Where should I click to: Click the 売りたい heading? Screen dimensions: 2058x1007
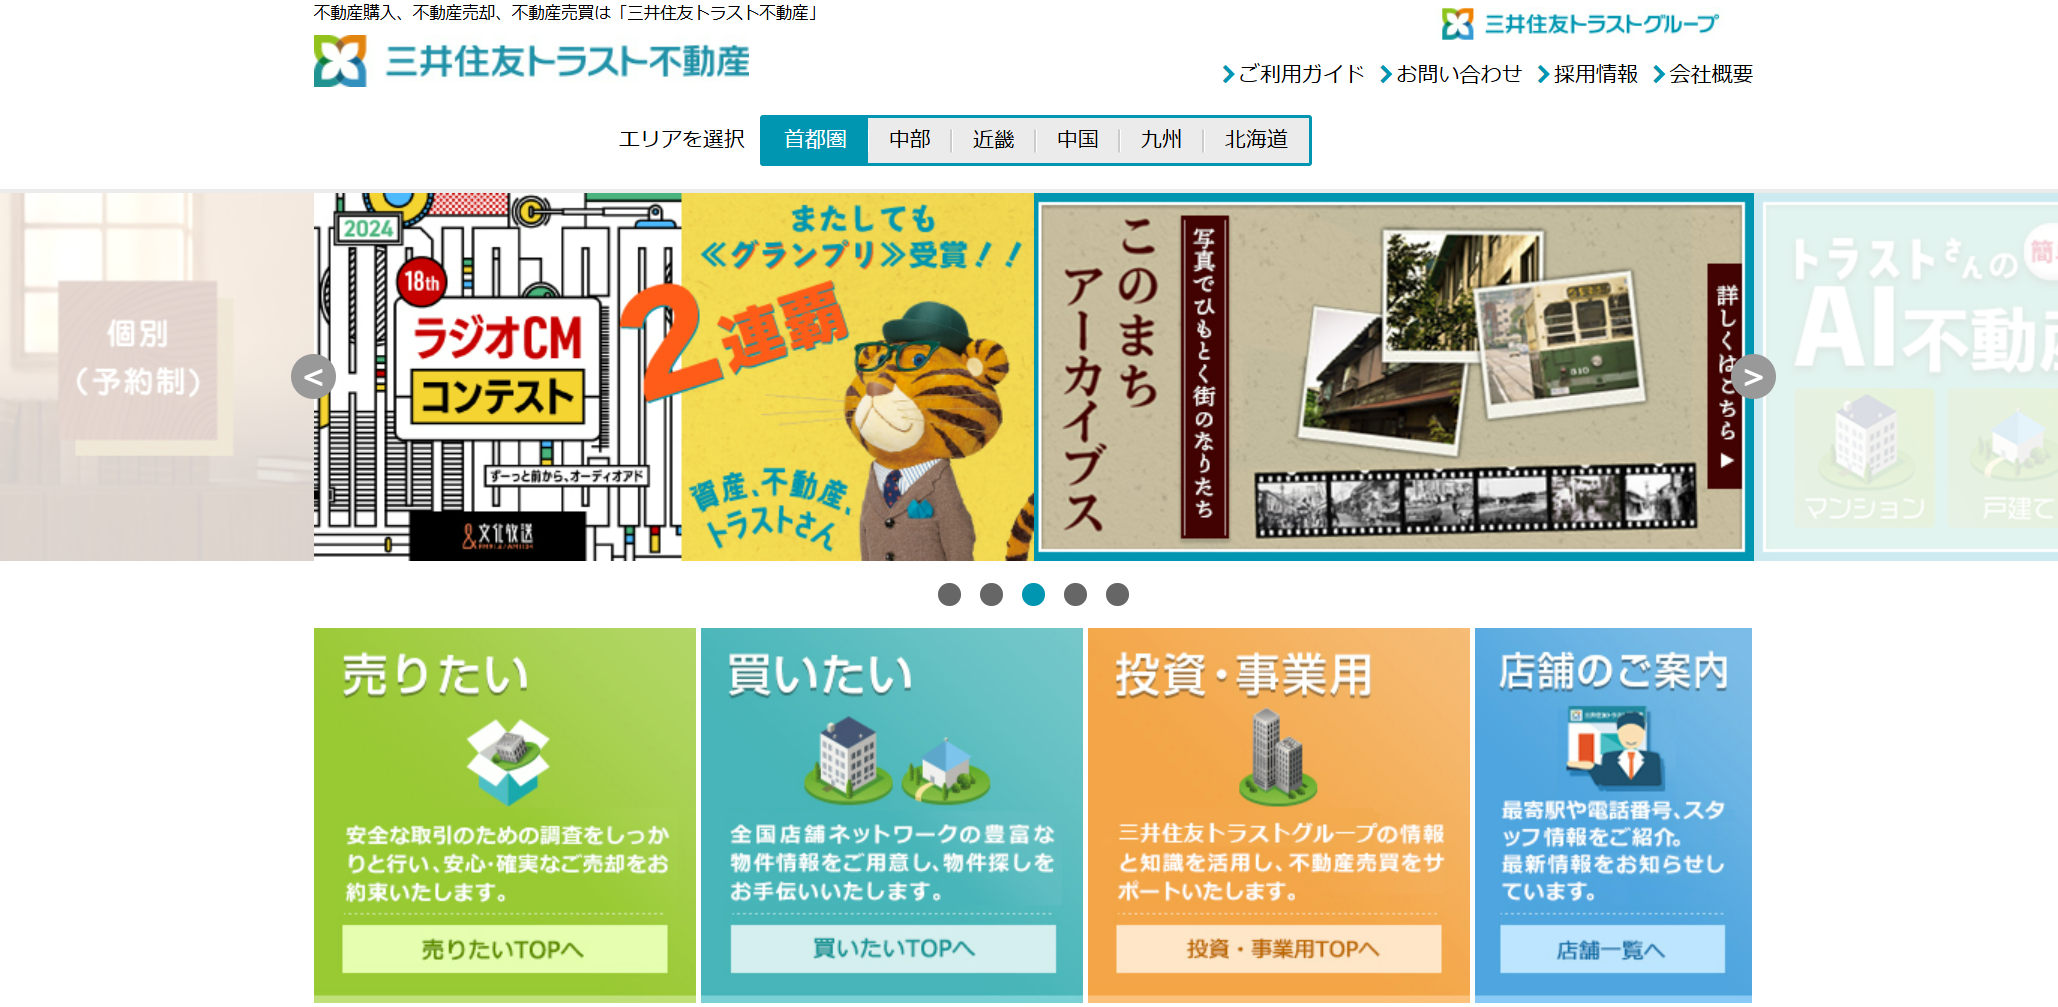[435, 674]
